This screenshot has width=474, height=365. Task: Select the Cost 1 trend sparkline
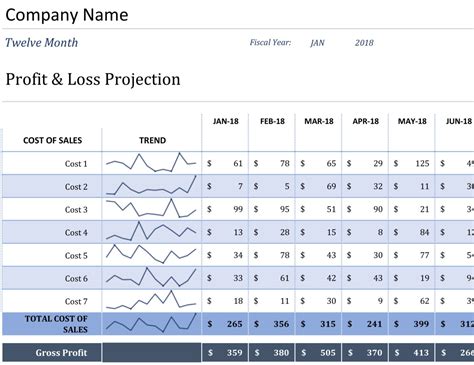click(151, 163)
